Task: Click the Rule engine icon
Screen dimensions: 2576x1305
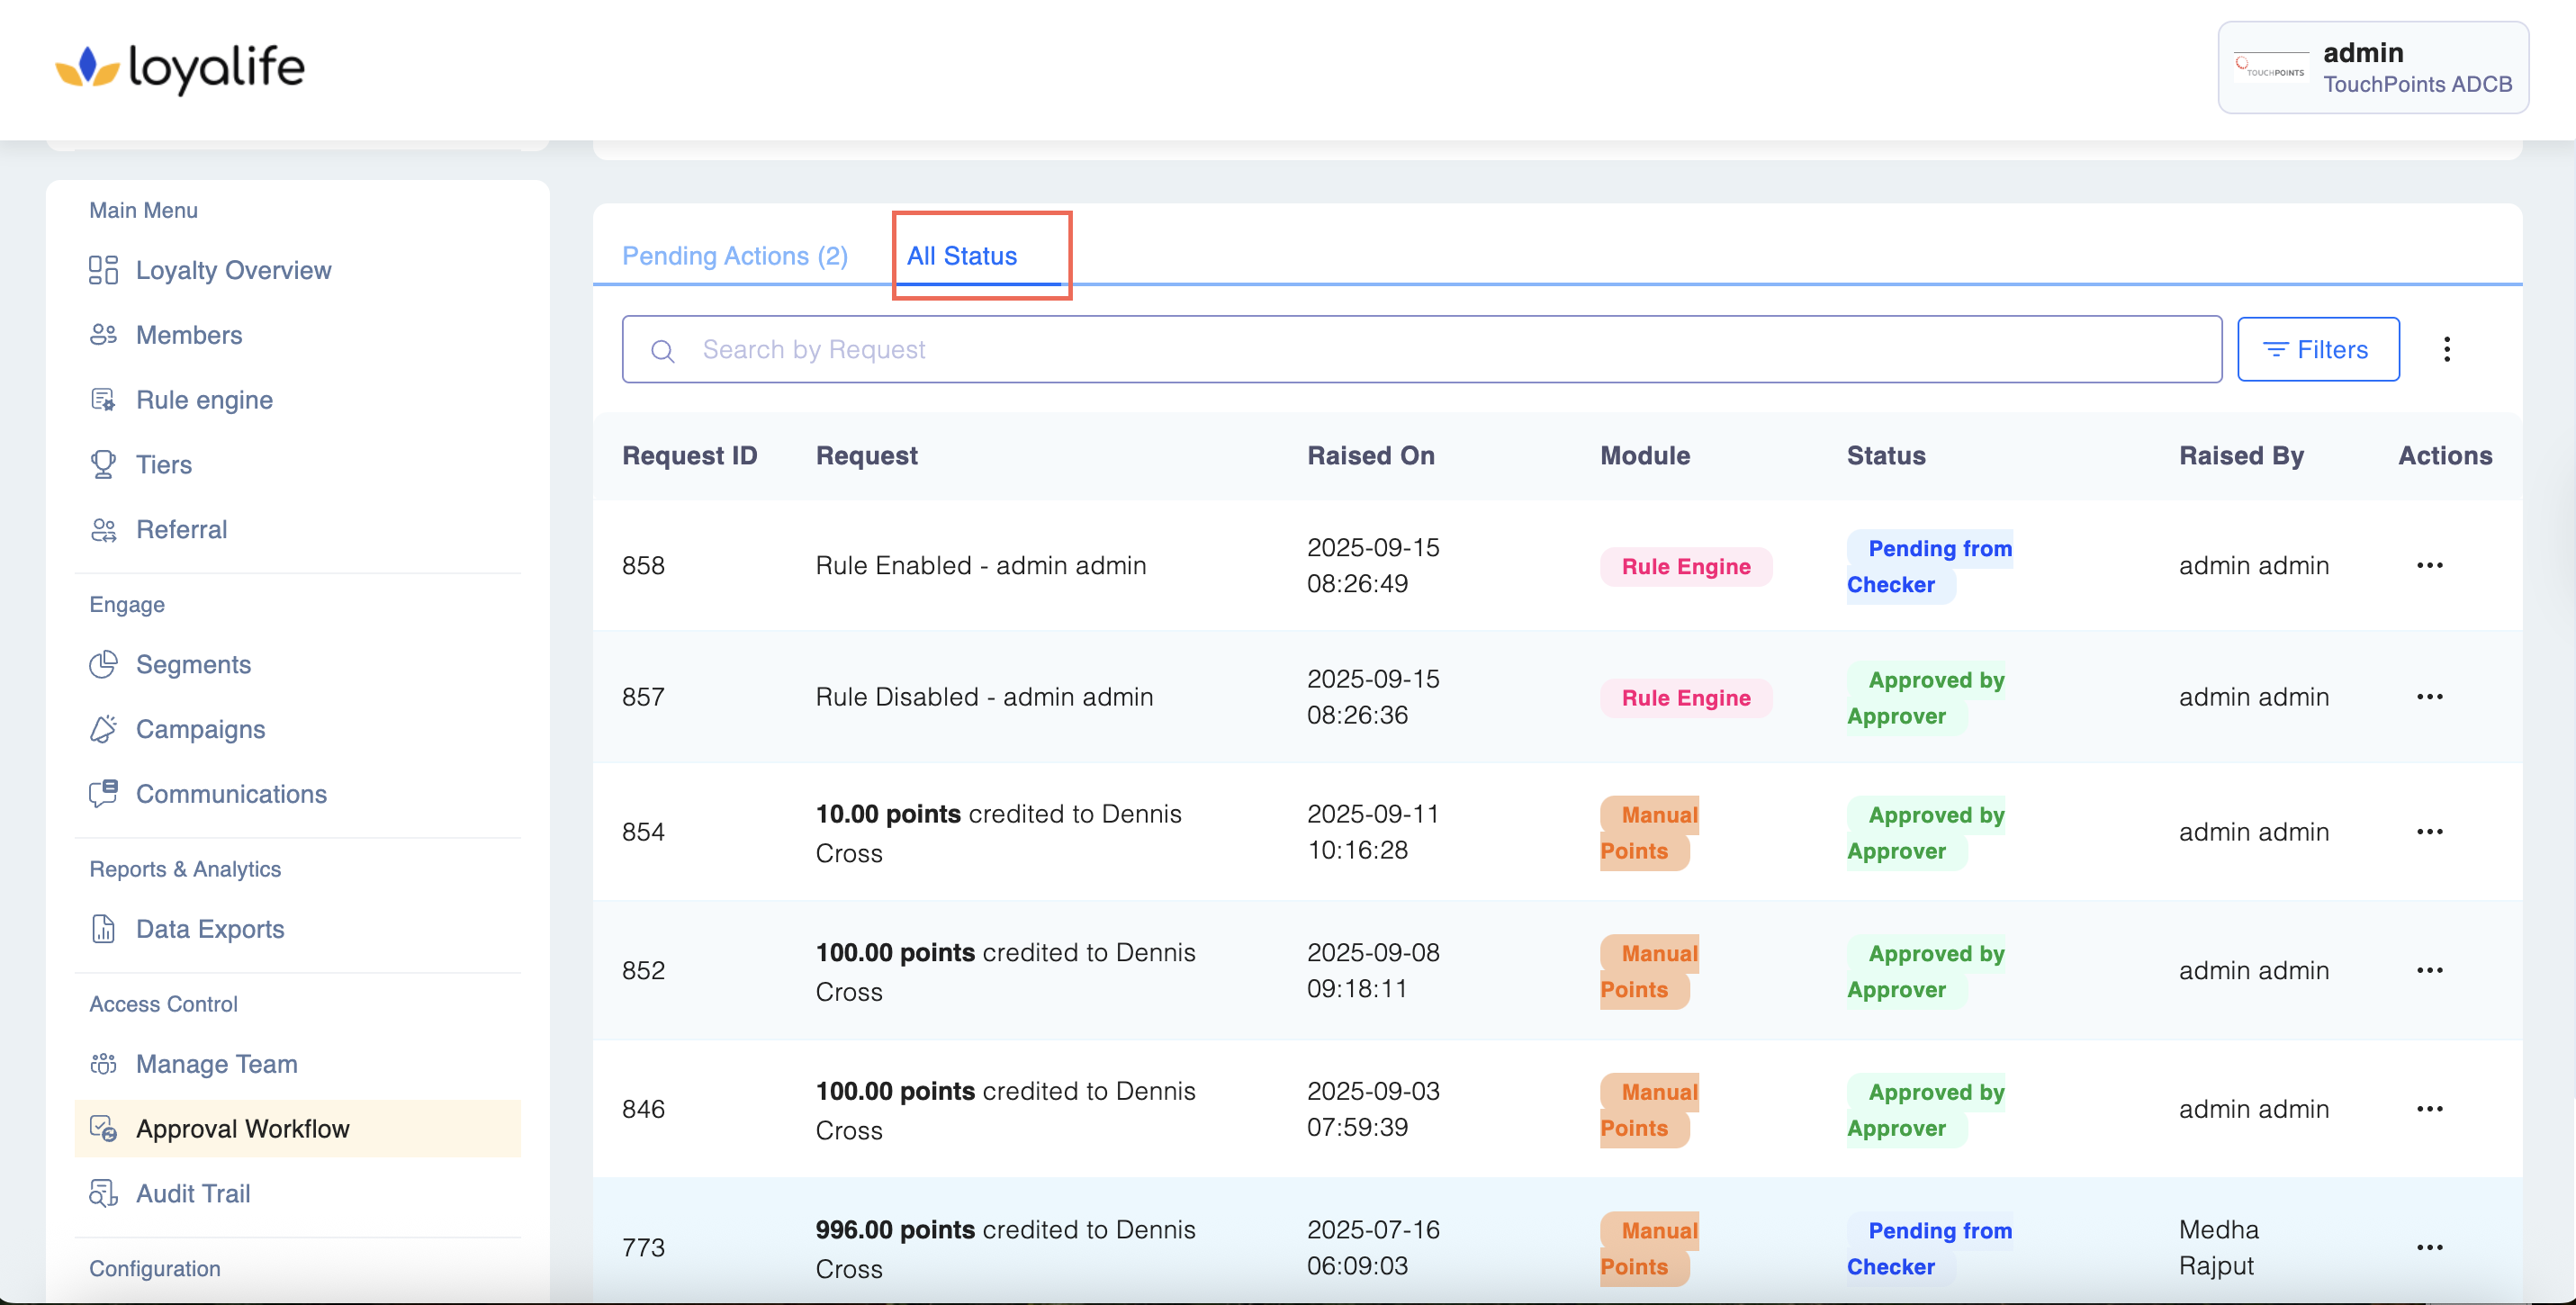Action: click(x=103, y=400)
